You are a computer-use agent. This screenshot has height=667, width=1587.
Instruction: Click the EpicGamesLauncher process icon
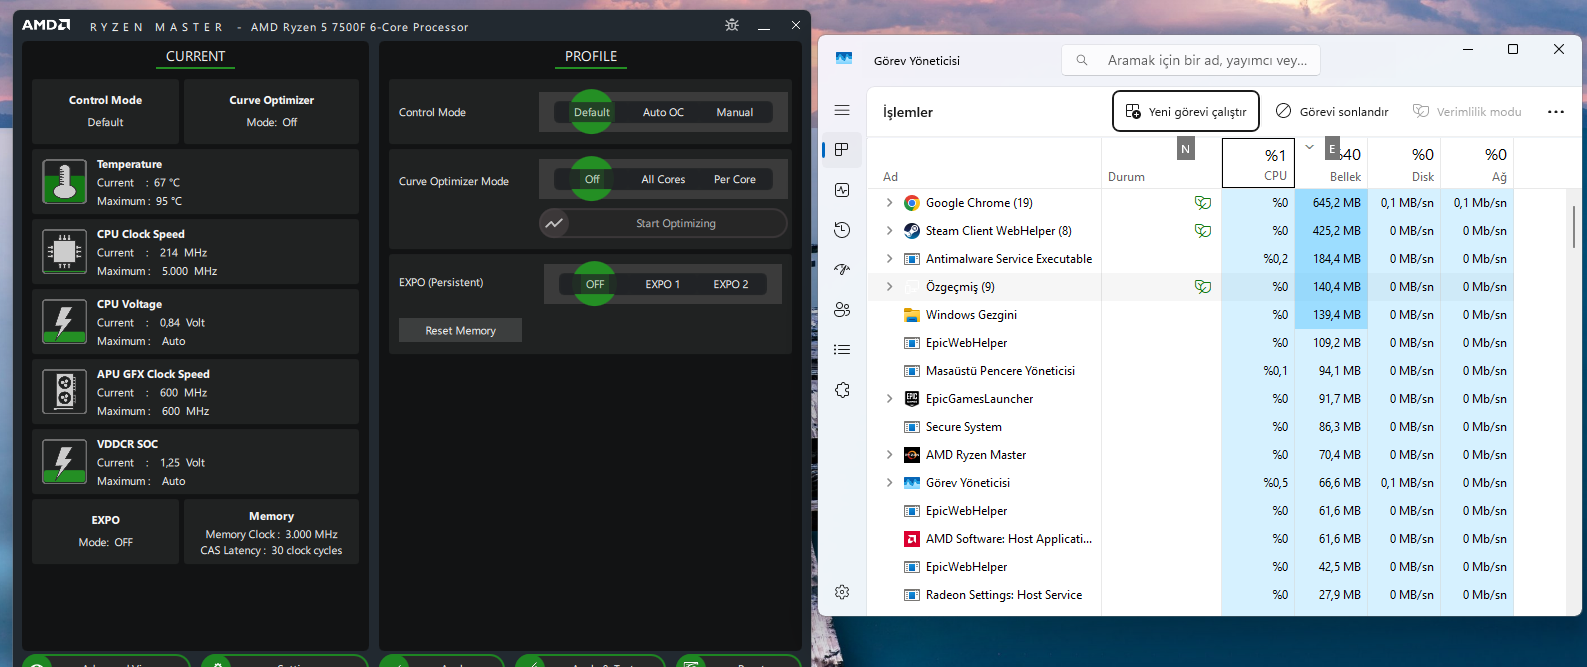click(x=912, y=399)
